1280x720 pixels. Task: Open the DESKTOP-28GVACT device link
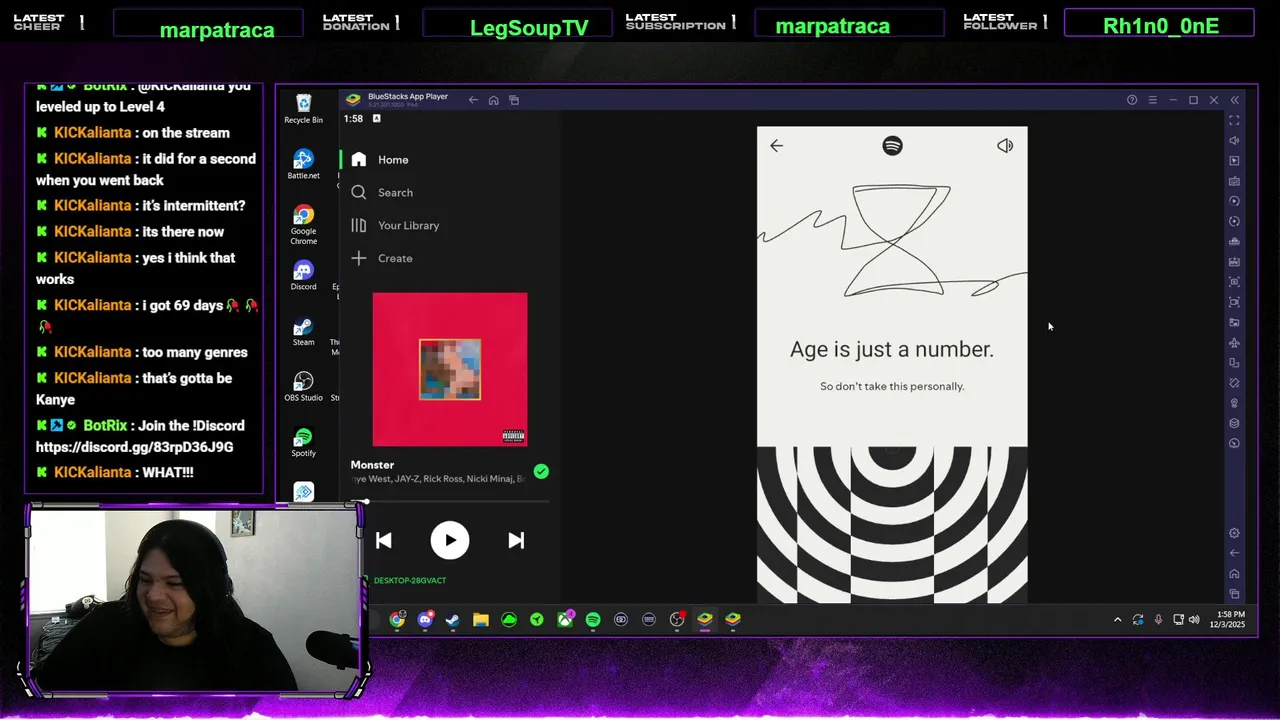(410, 580)
